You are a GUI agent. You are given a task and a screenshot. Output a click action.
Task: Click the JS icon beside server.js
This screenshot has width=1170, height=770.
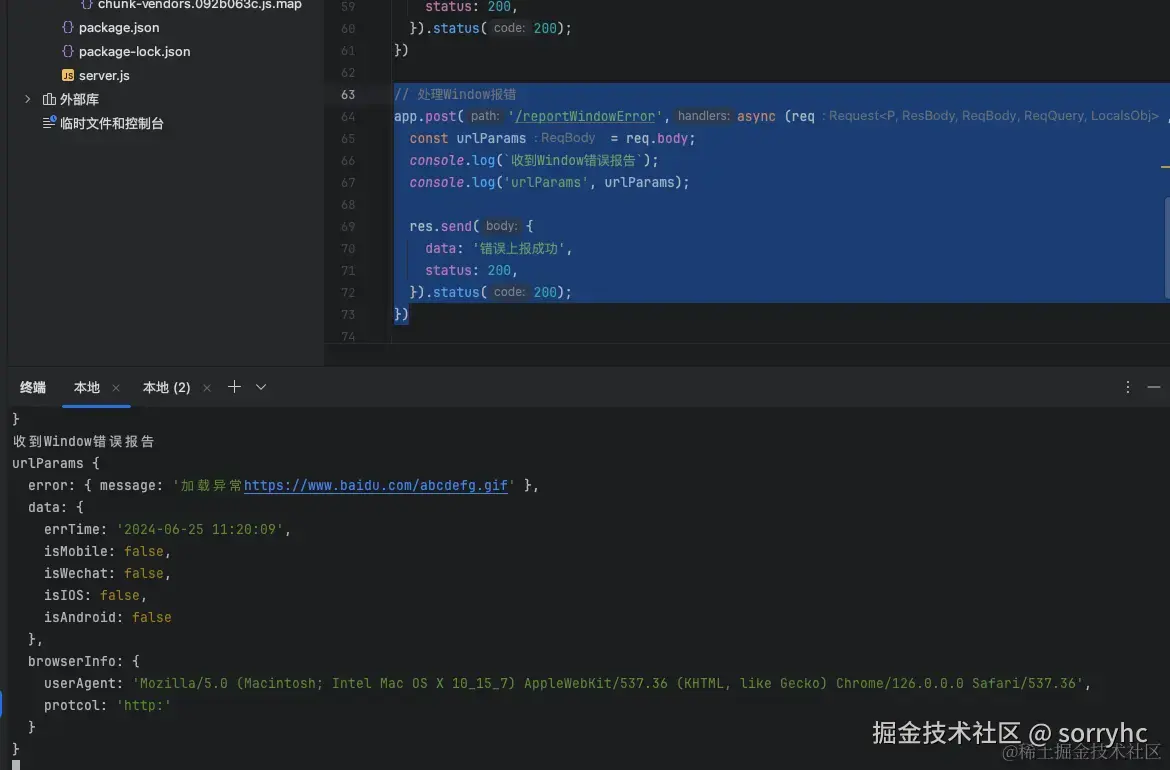pos(68,75)
